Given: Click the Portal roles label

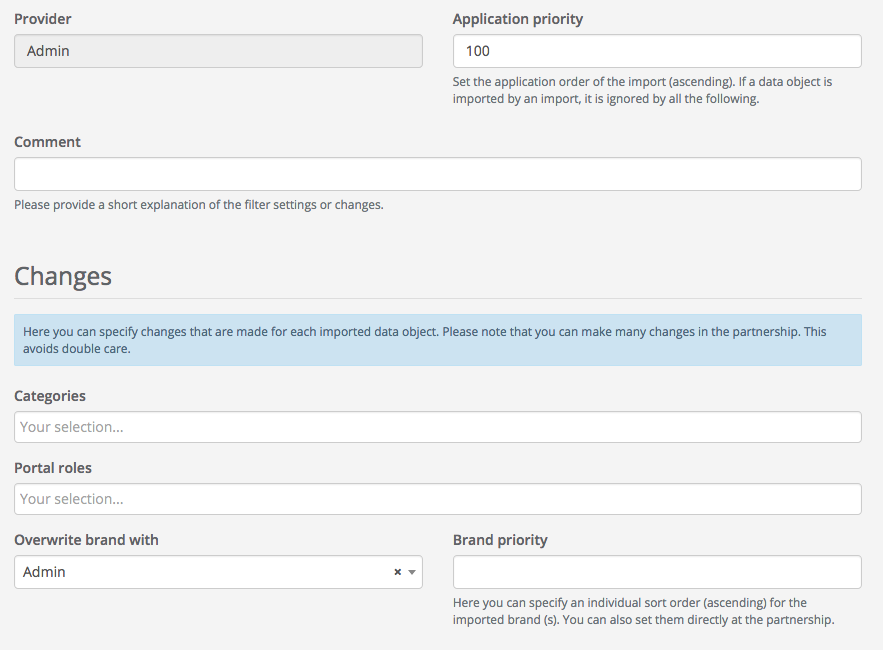Looking at the screenshot, I should tap(53, 468).
